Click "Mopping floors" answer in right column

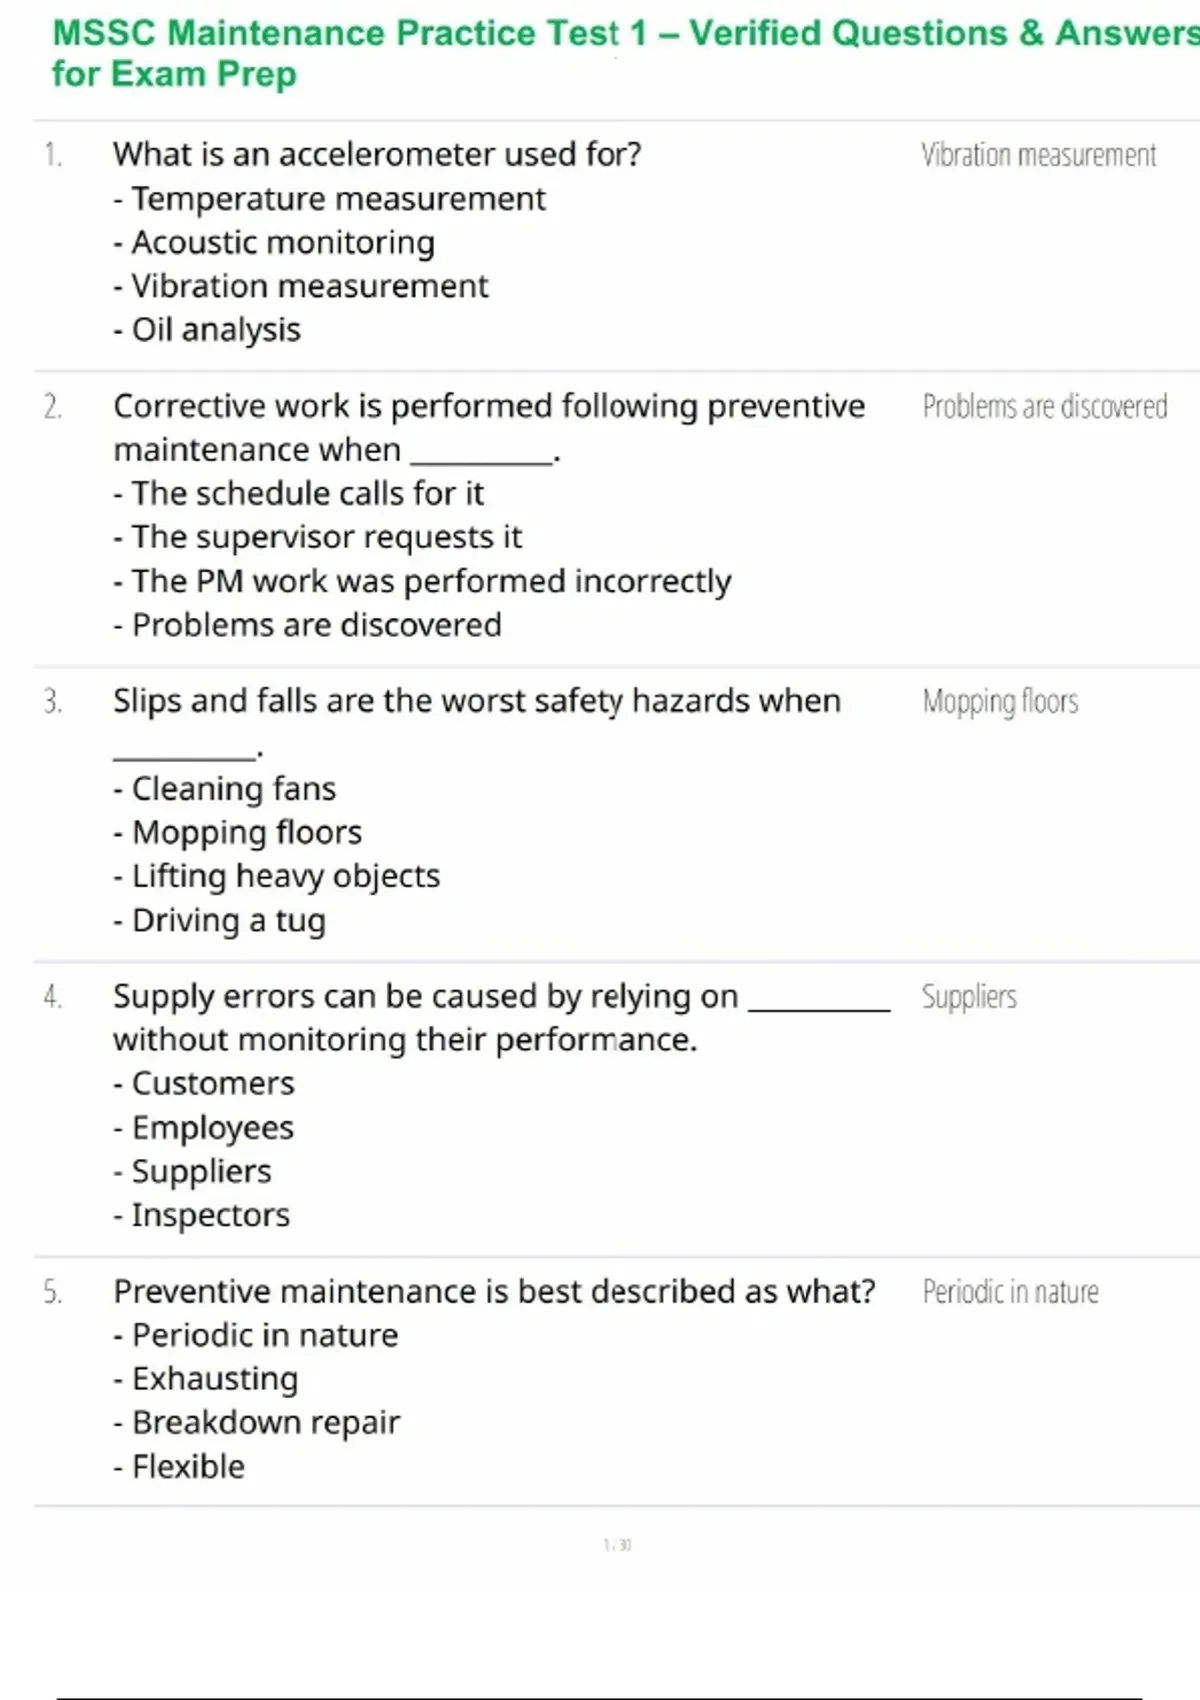[x=1000, y=701]
